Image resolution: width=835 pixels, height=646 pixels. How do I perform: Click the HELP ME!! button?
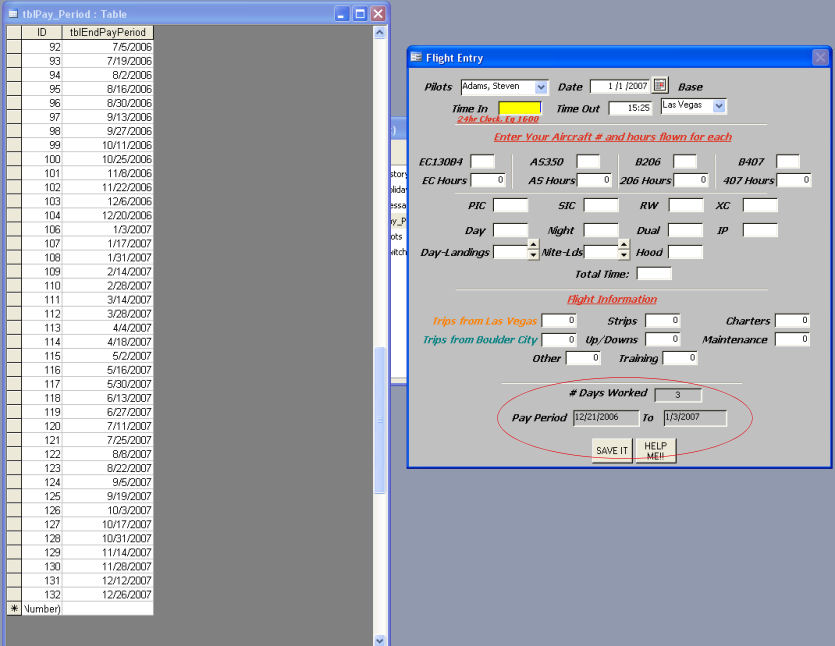(655, 451)
